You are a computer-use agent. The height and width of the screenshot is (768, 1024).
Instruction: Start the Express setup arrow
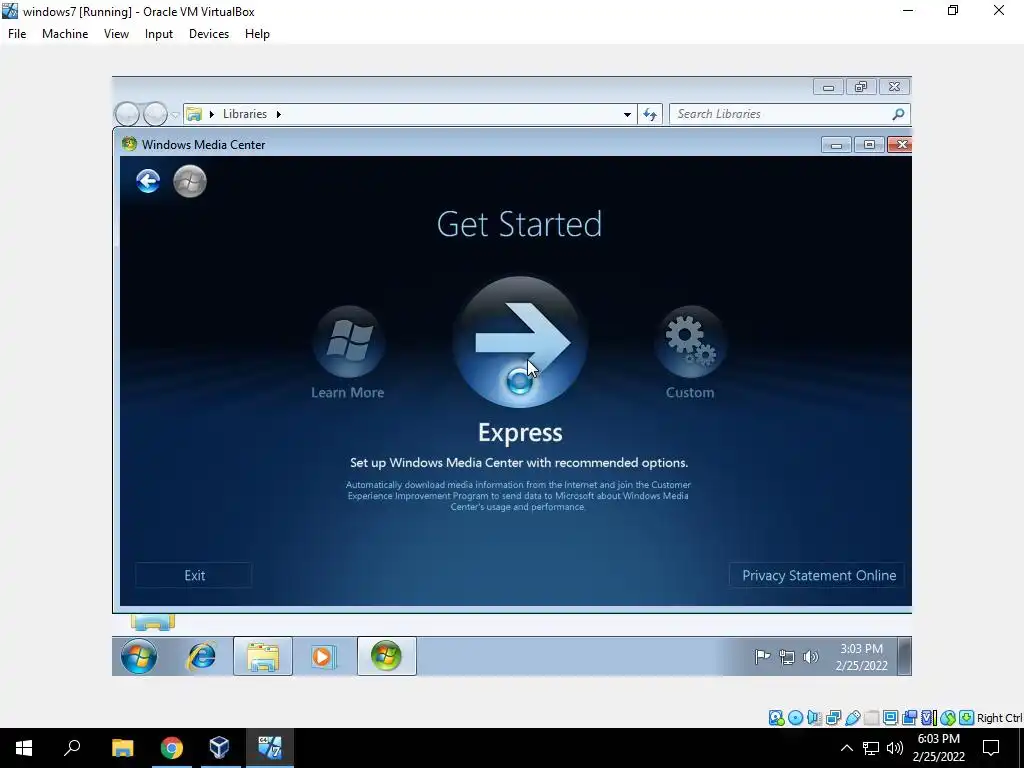pos(520,342)
